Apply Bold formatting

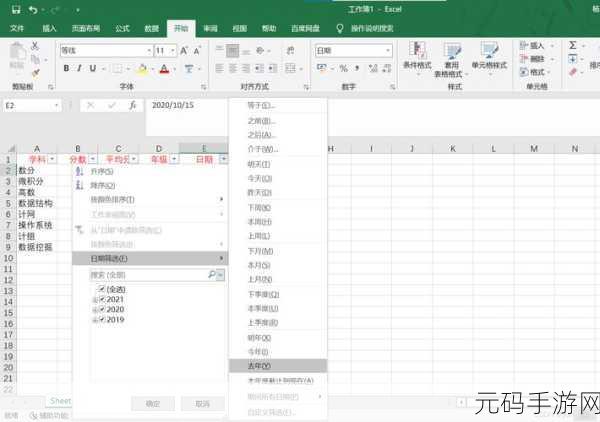[66, 68]
